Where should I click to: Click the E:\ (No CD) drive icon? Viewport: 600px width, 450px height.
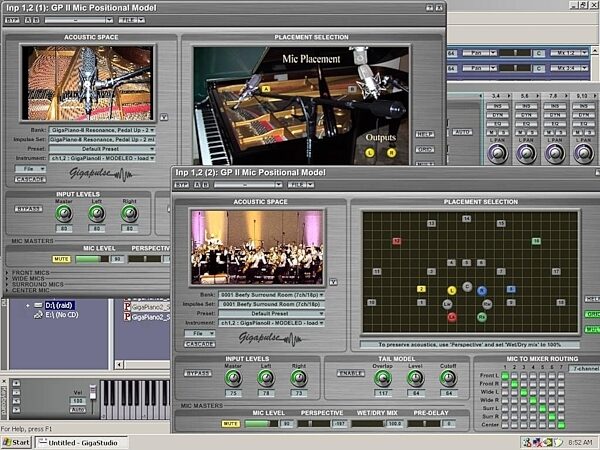pyautogui.click(x=38, y=315)
